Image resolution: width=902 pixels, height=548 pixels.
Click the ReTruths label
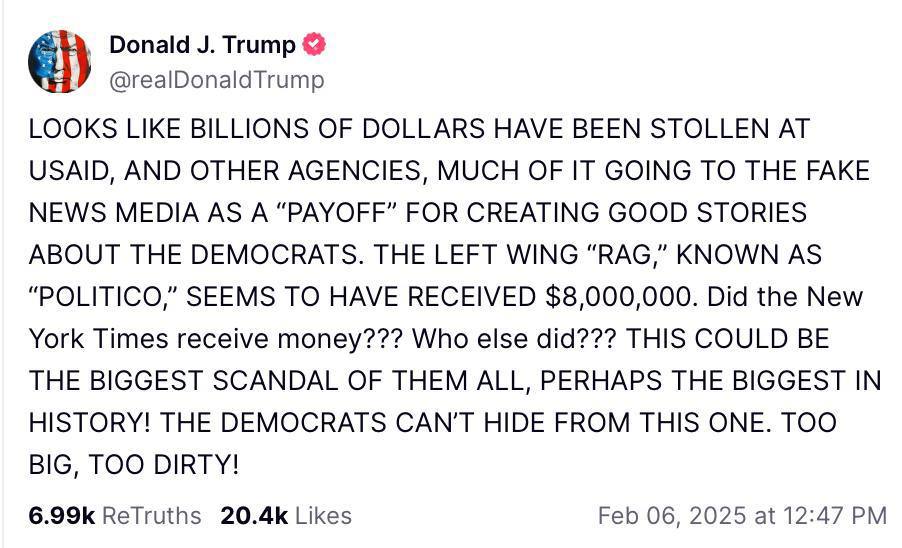tap(152, 516)
